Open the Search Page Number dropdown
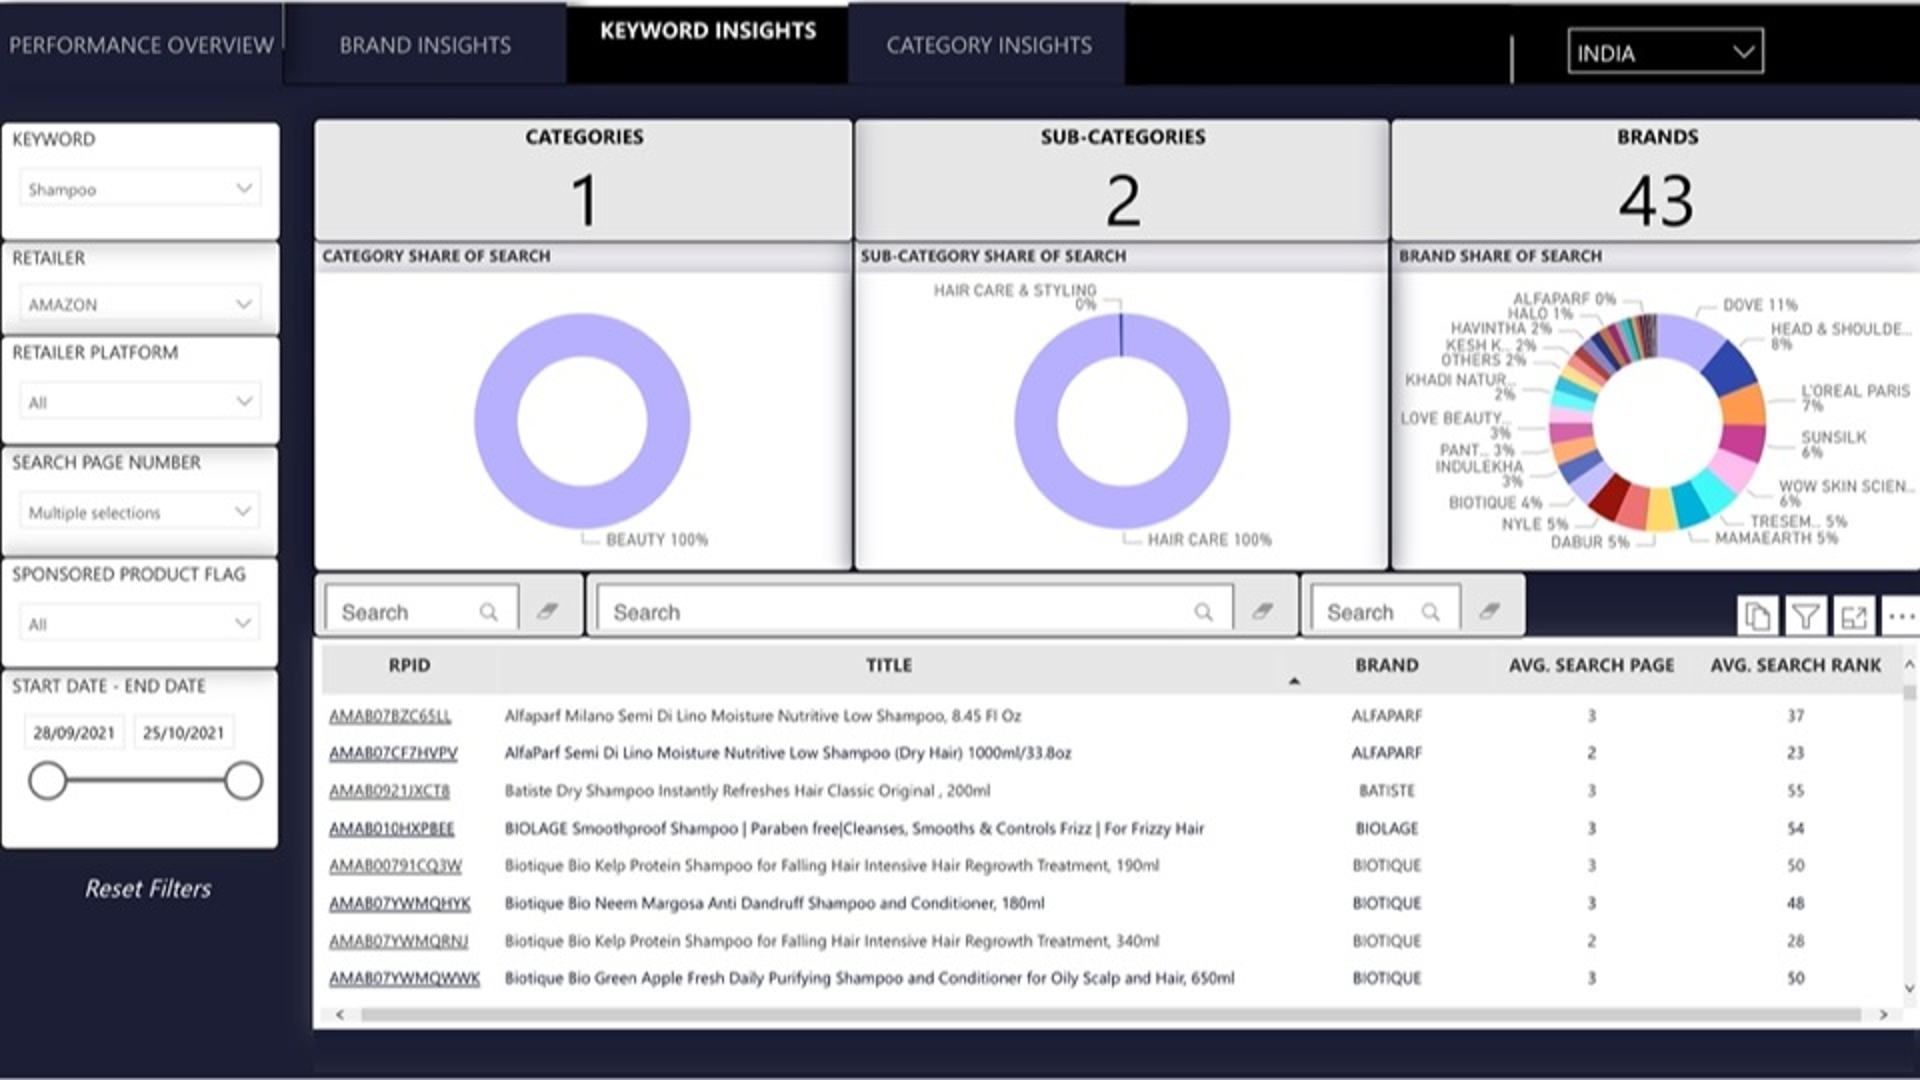The width and height of the screenshot is (1920, 1080). [x=140, y=512]
